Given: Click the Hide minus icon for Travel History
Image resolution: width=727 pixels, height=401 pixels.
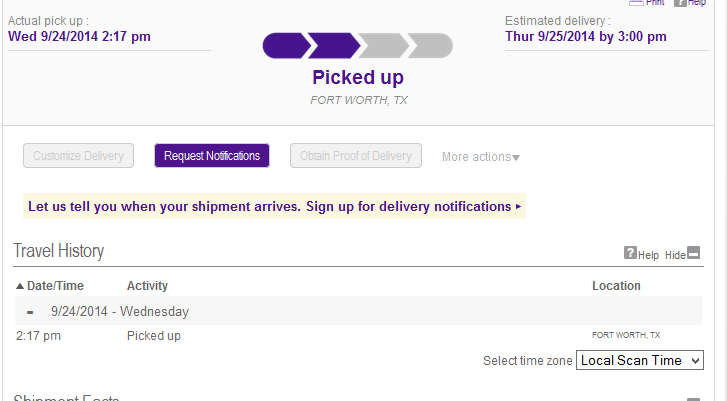Looking at the screenshot, I should 694,254.
